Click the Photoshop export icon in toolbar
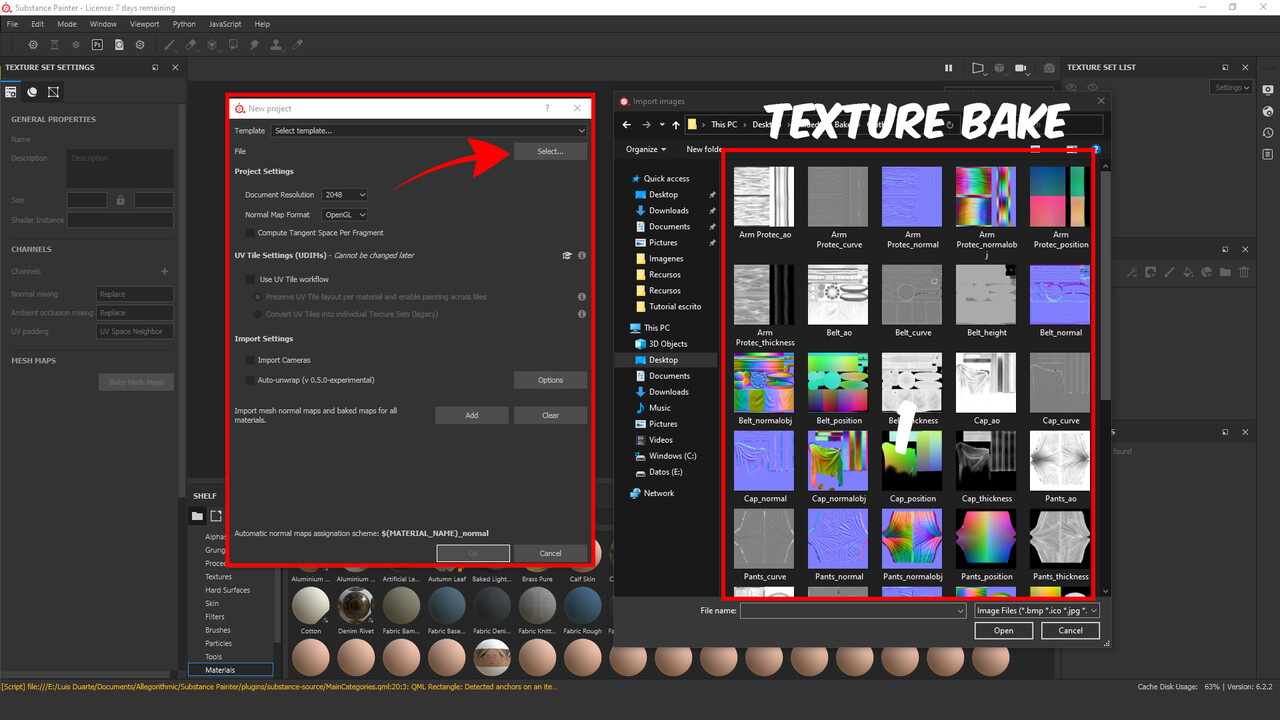This screenshot has height=720, width=1280. tap(97, 45)
